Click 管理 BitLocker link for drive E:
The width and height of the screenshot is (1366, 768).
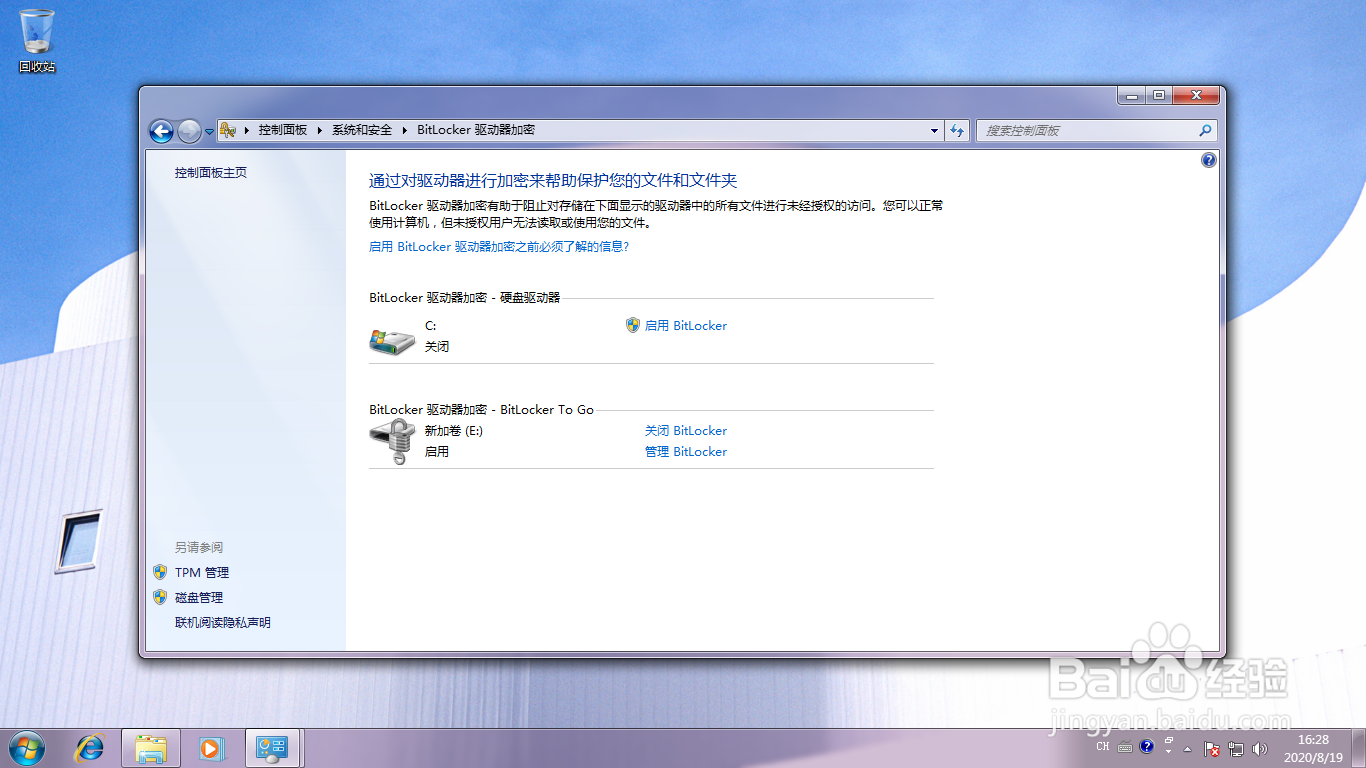coord(686,451)
